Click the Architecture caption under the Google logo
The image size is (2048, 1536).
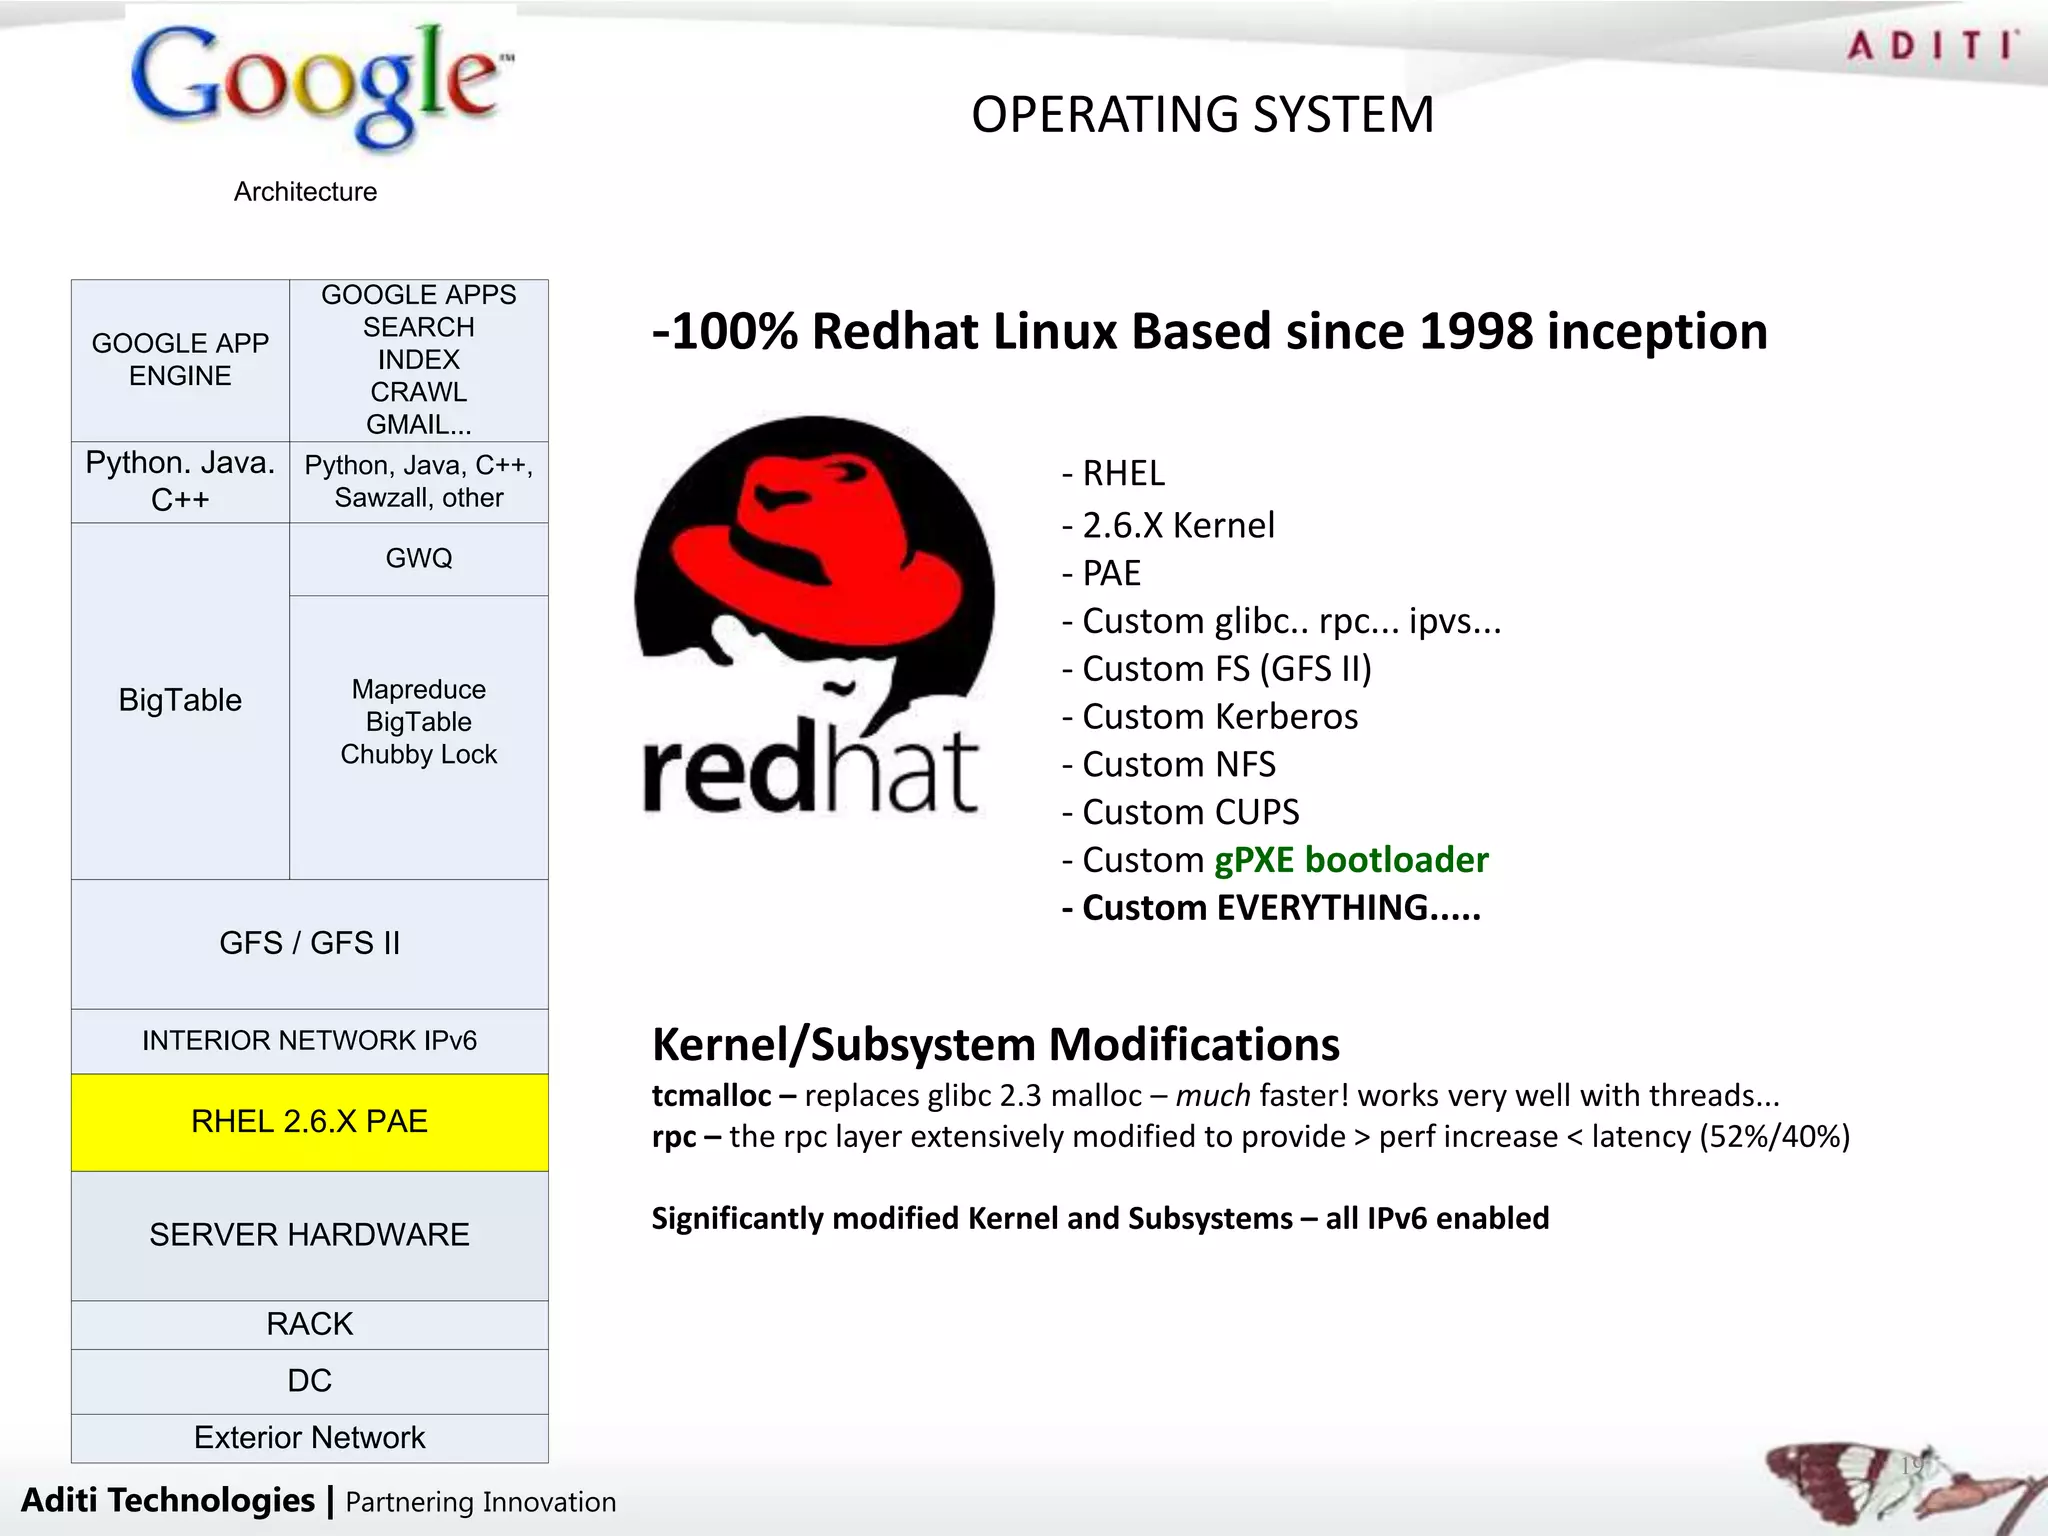305,192
